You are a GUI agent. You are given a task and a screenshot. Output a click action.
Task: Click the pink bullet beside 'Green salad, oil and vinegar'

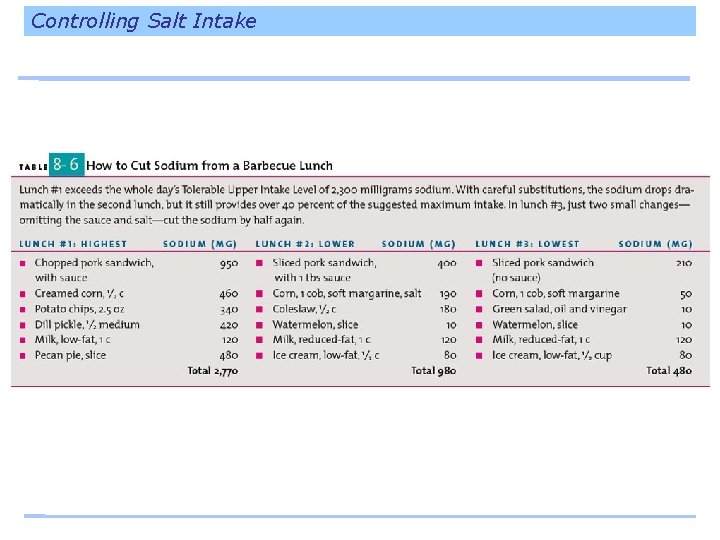(479, 309)
